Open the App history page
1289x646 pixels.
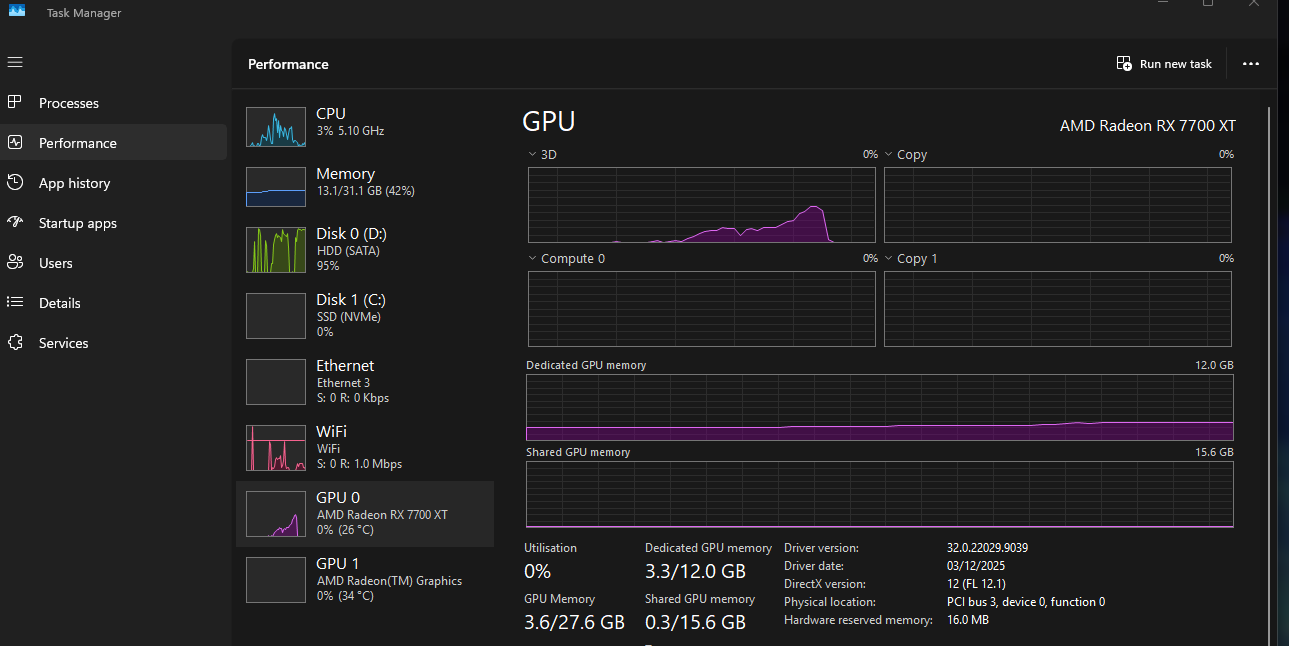pos(75,182)
